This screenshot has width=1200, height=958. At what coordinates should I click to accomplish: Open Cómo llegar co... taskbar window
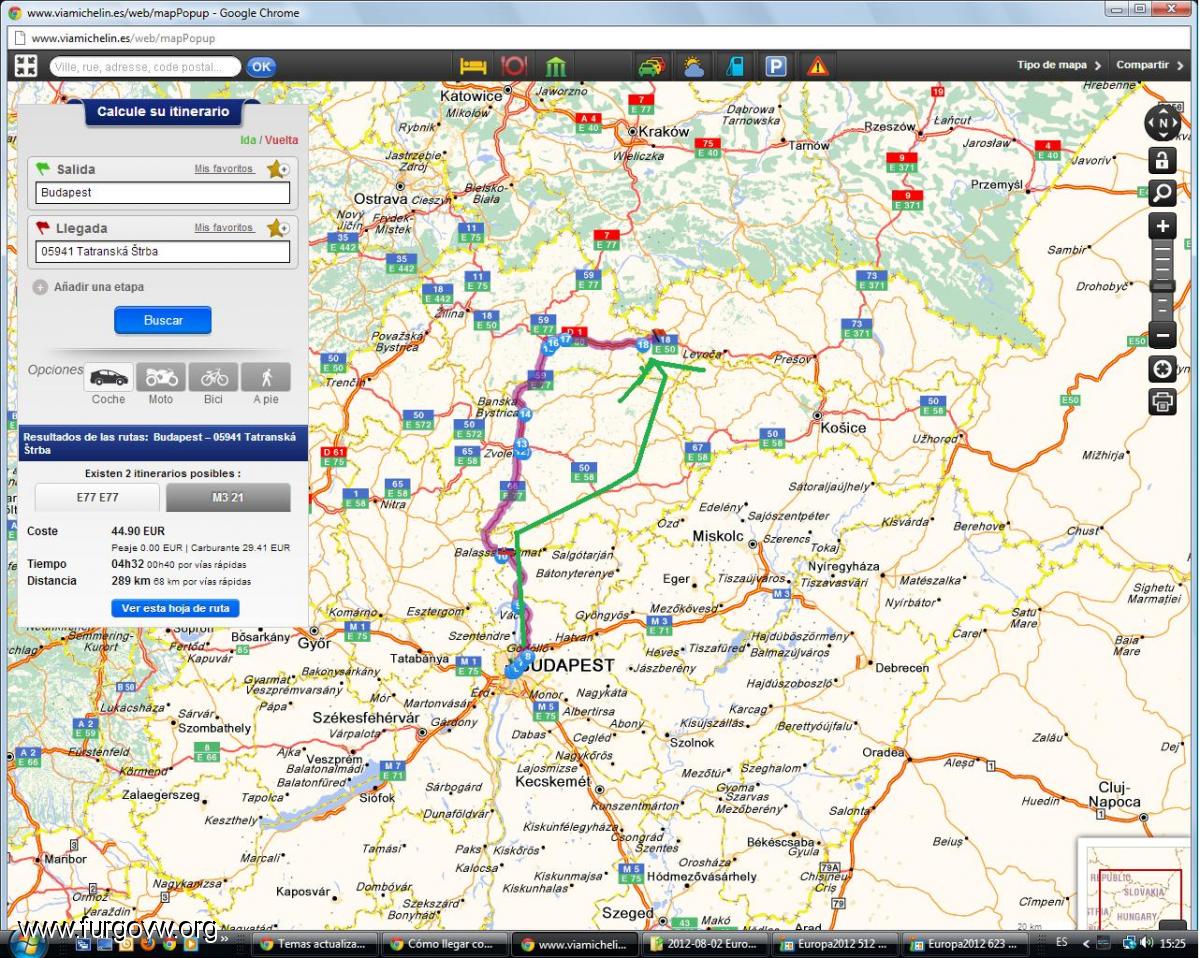[x=444, y=943]
